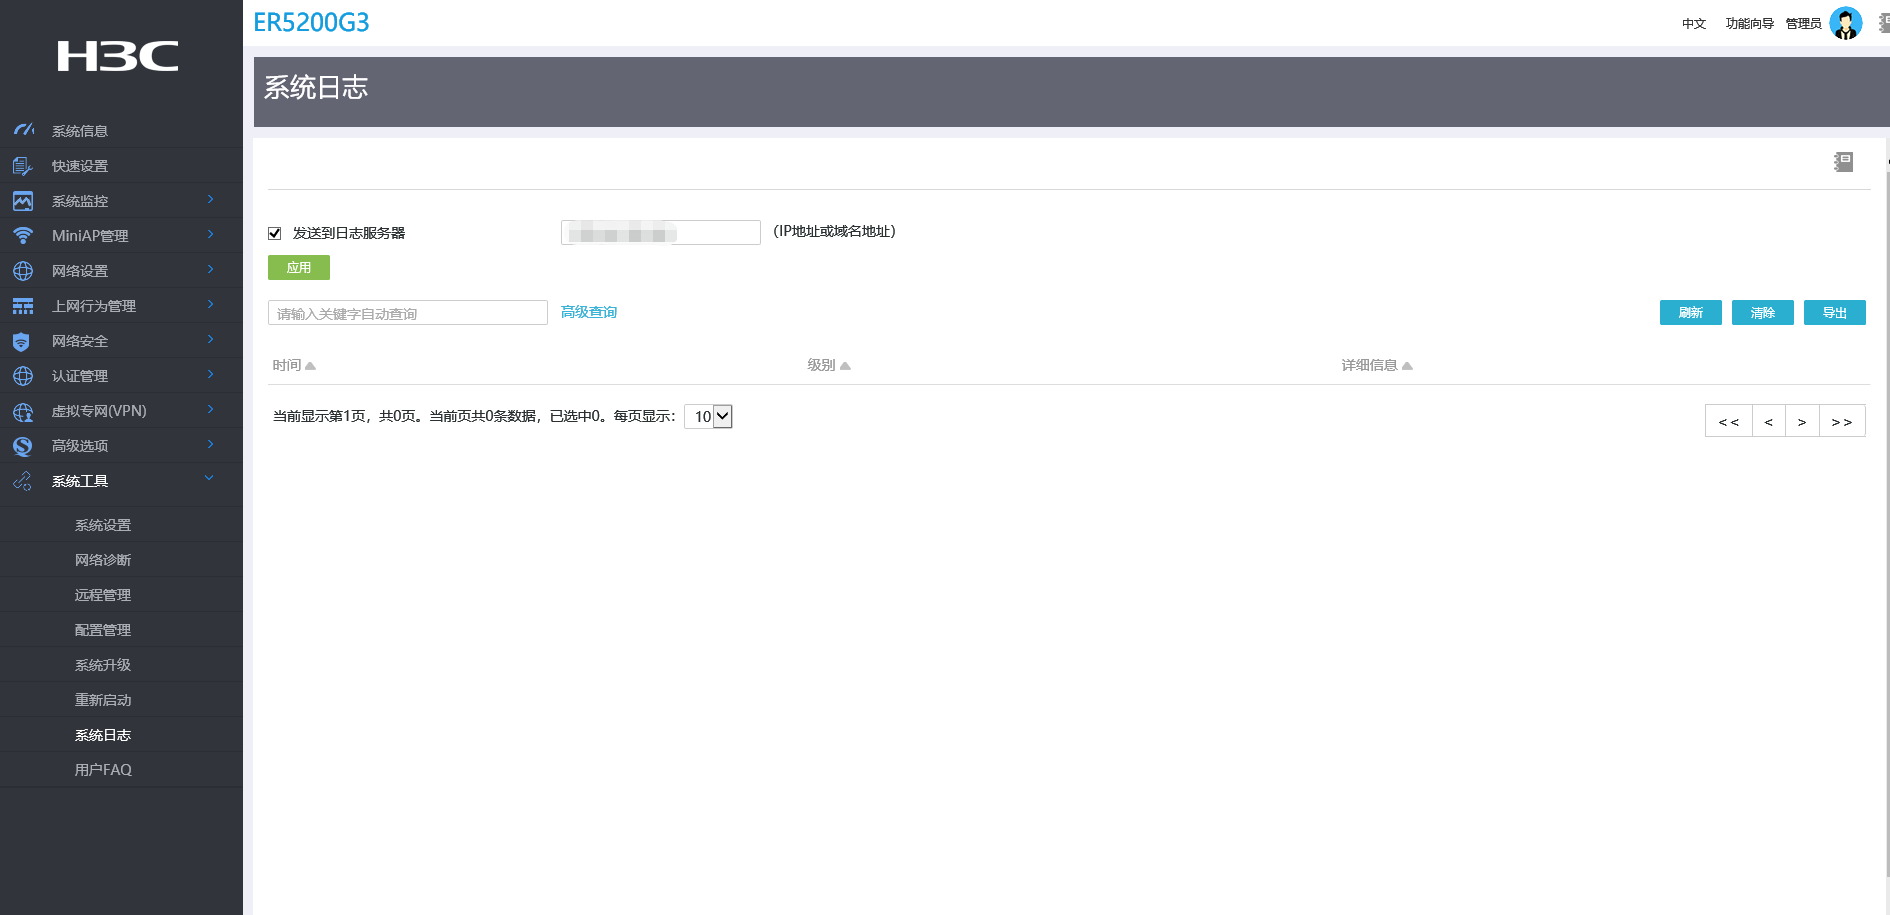
Task: Click the green 应用 button
Action: 299,268
